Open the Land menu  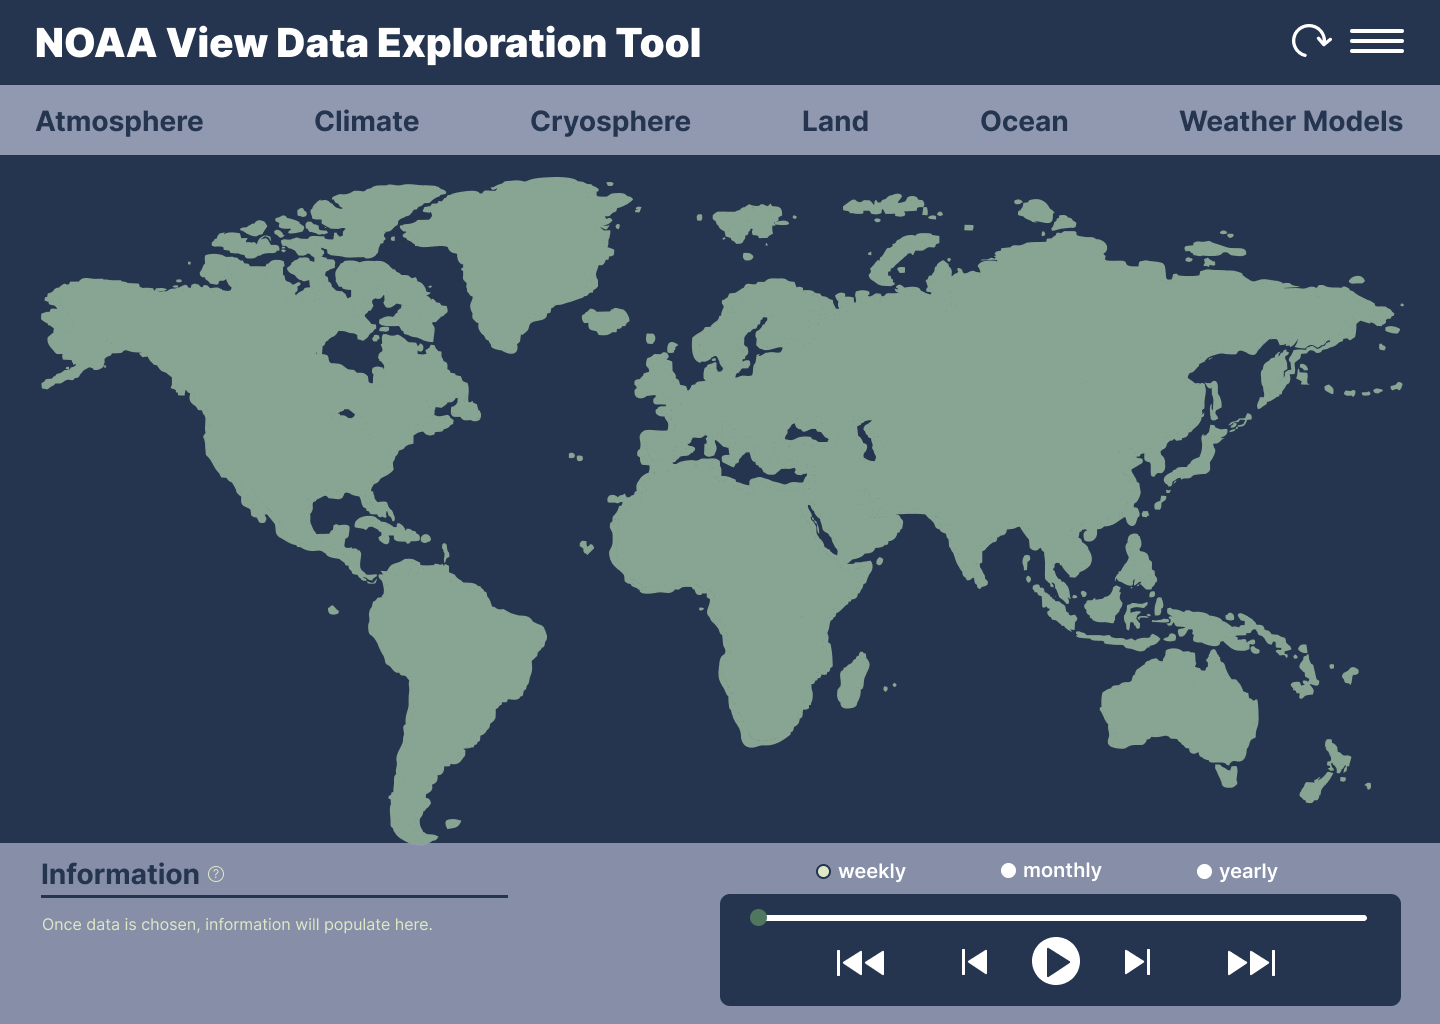coord(835,121)
